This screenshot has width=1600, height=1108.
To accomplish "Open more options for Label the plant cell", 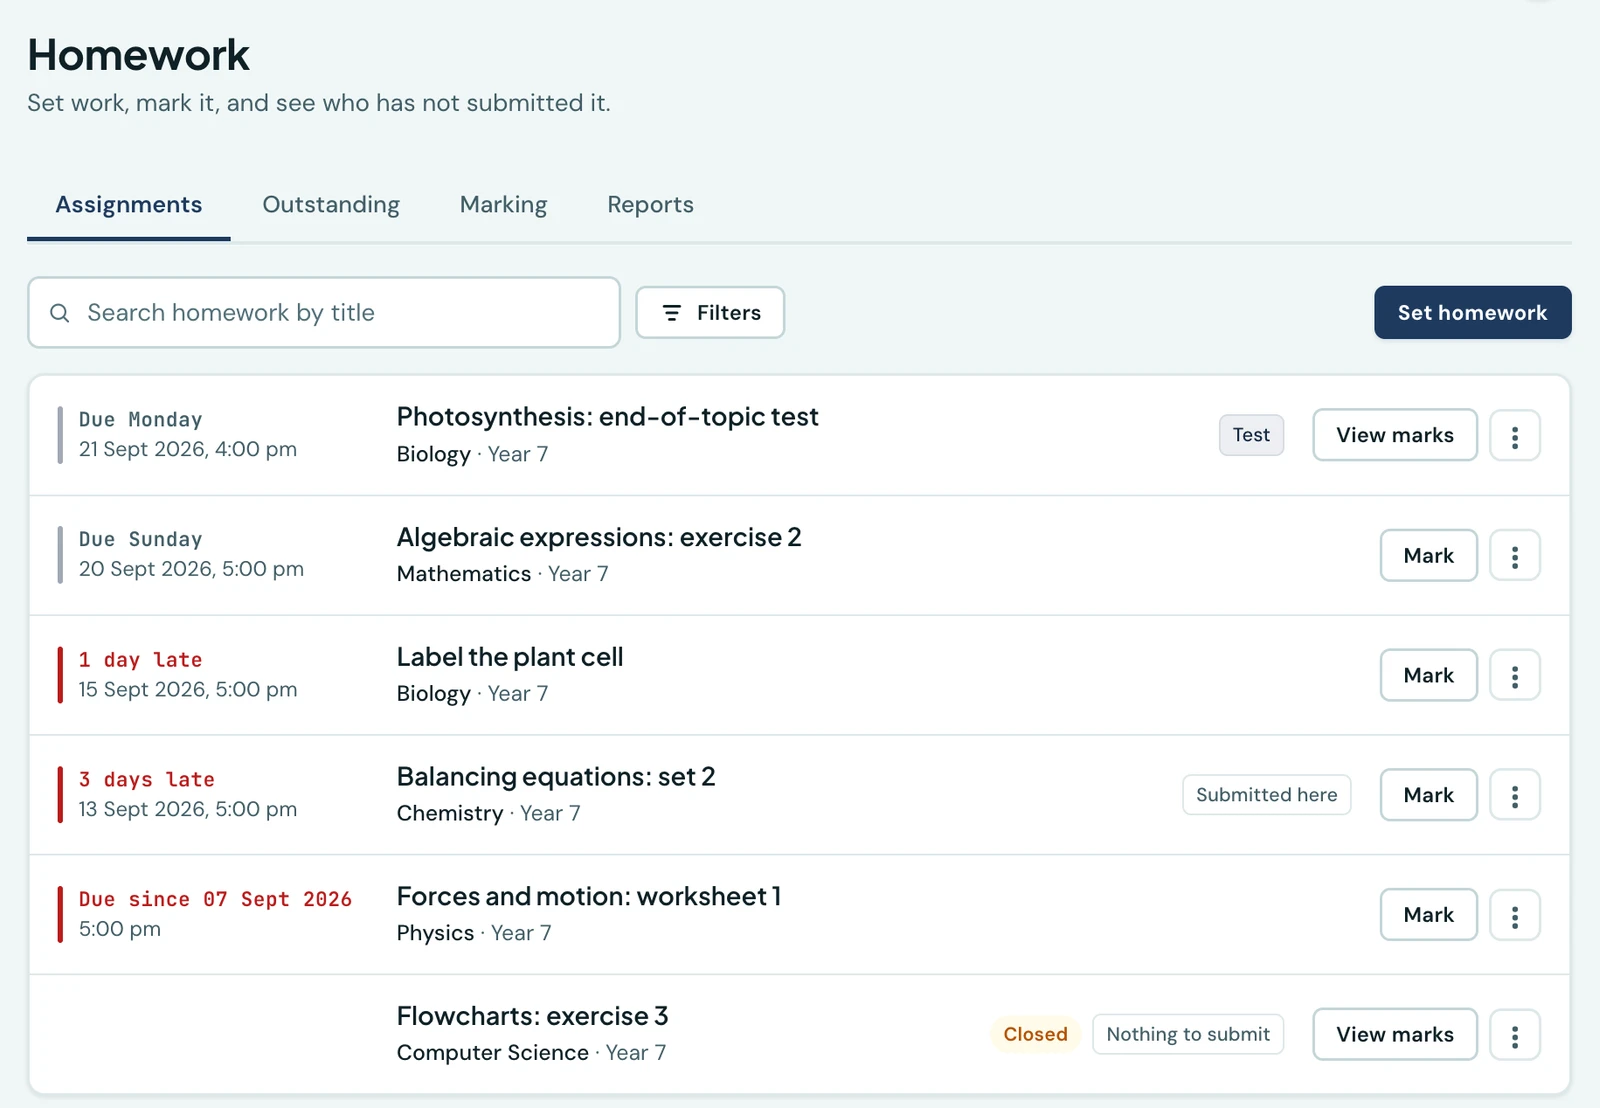I will point(1514,676).
